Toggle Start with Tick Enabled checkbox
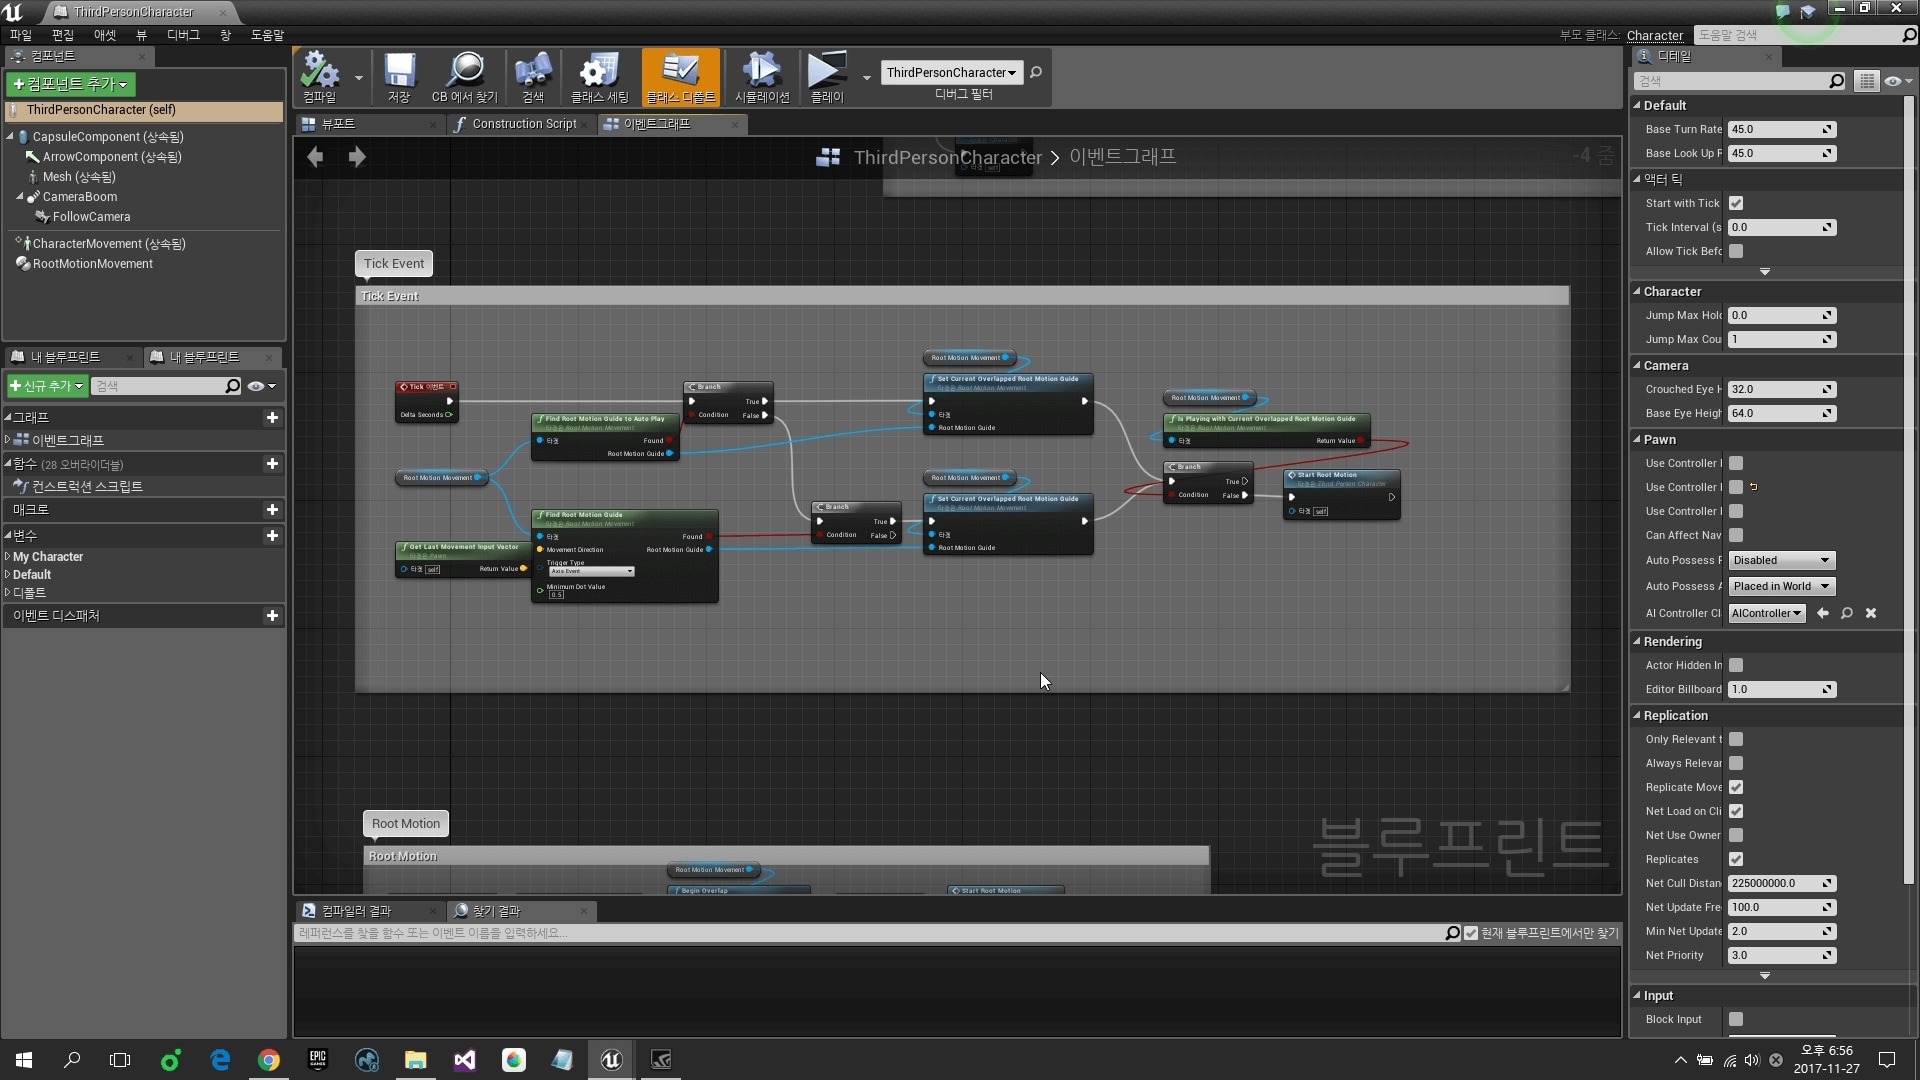The image size is (1920, 1080). (x=1736, y=203)
